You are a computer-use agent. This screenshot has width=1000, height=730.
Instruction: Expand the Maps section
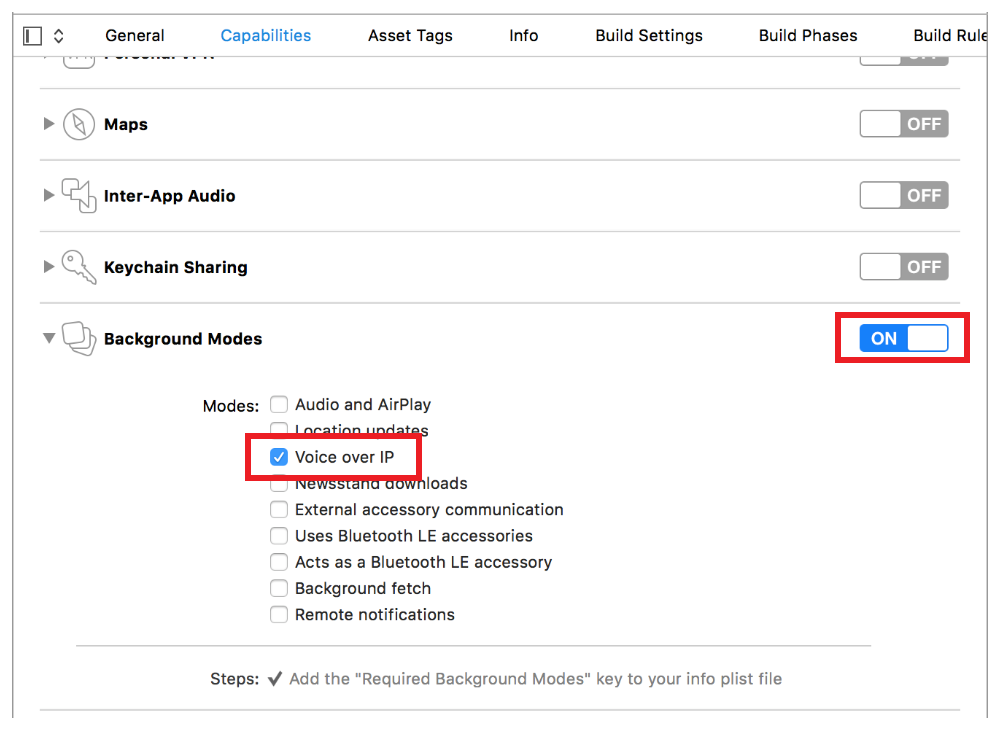(48, 125)
